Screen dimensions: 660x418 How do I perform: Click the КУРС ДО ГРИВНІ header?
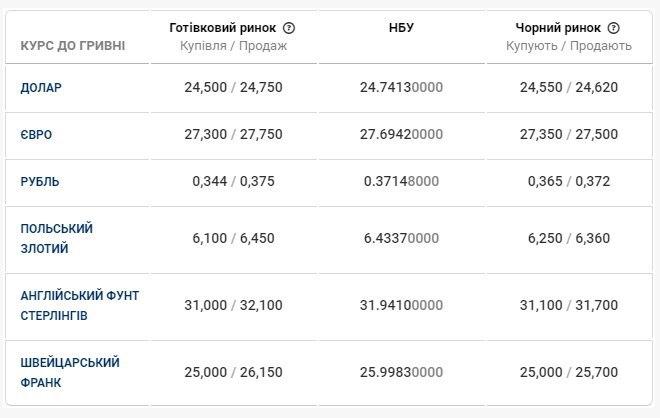point(73,46)
